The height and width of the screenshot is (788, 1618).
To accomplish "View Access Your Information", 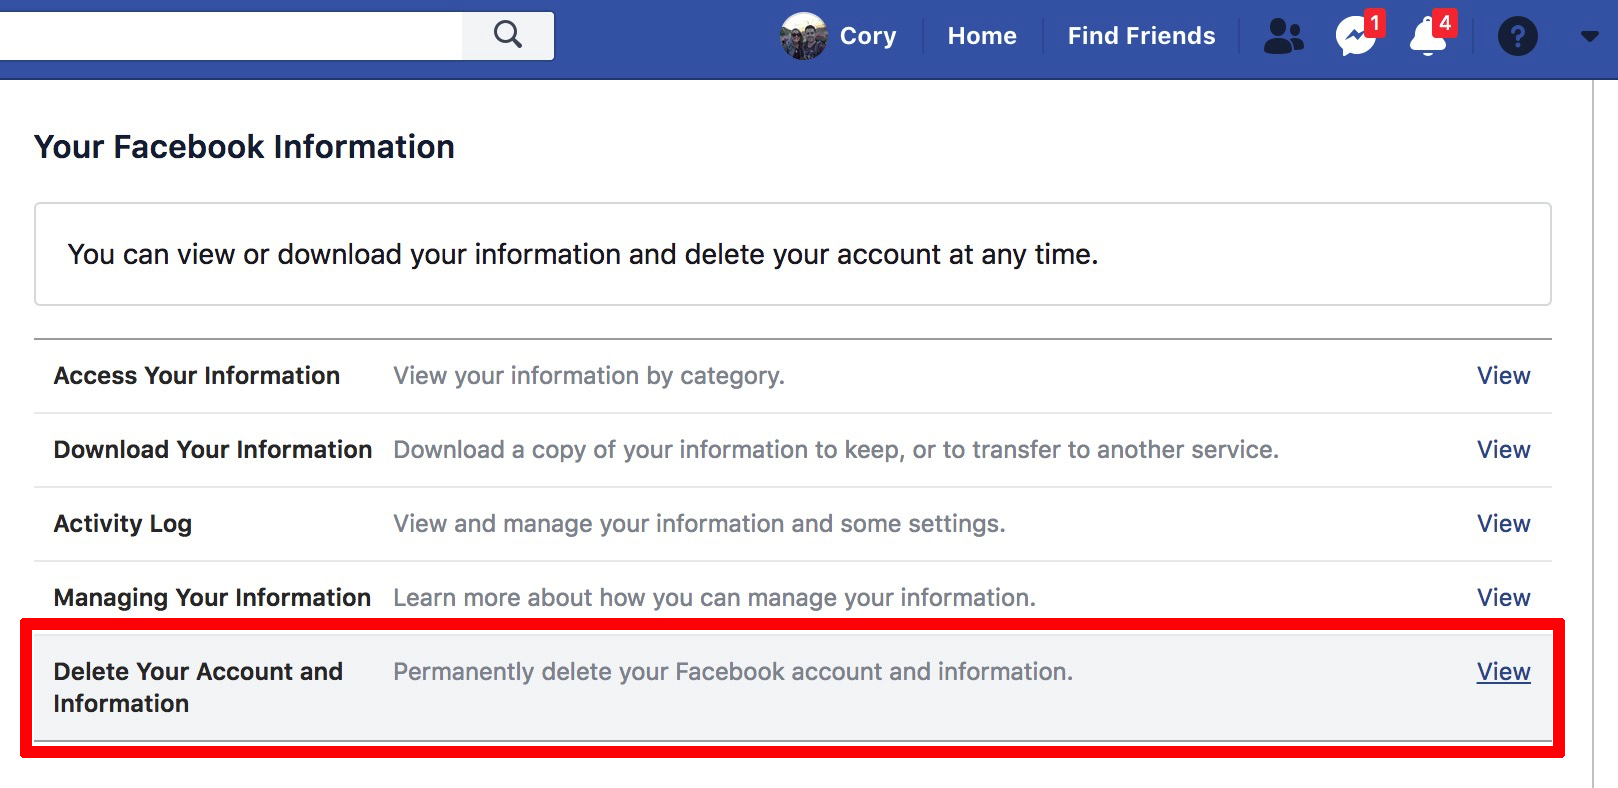I will [1503, 376].
